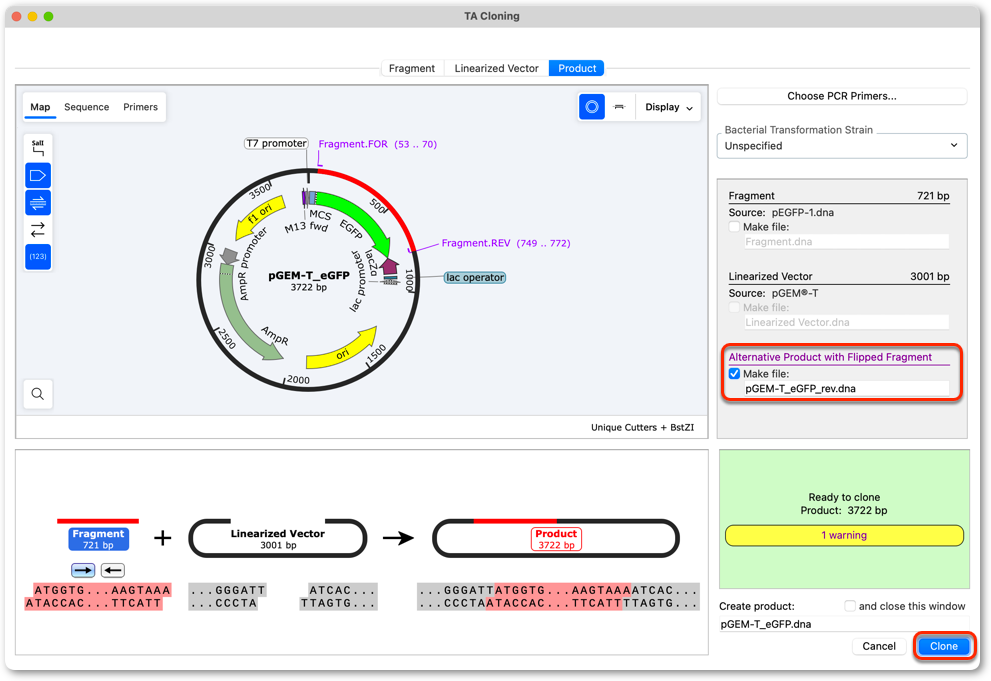Toggle the SalI enzymes display icon

pyautogui.click(x=38, y=148)
